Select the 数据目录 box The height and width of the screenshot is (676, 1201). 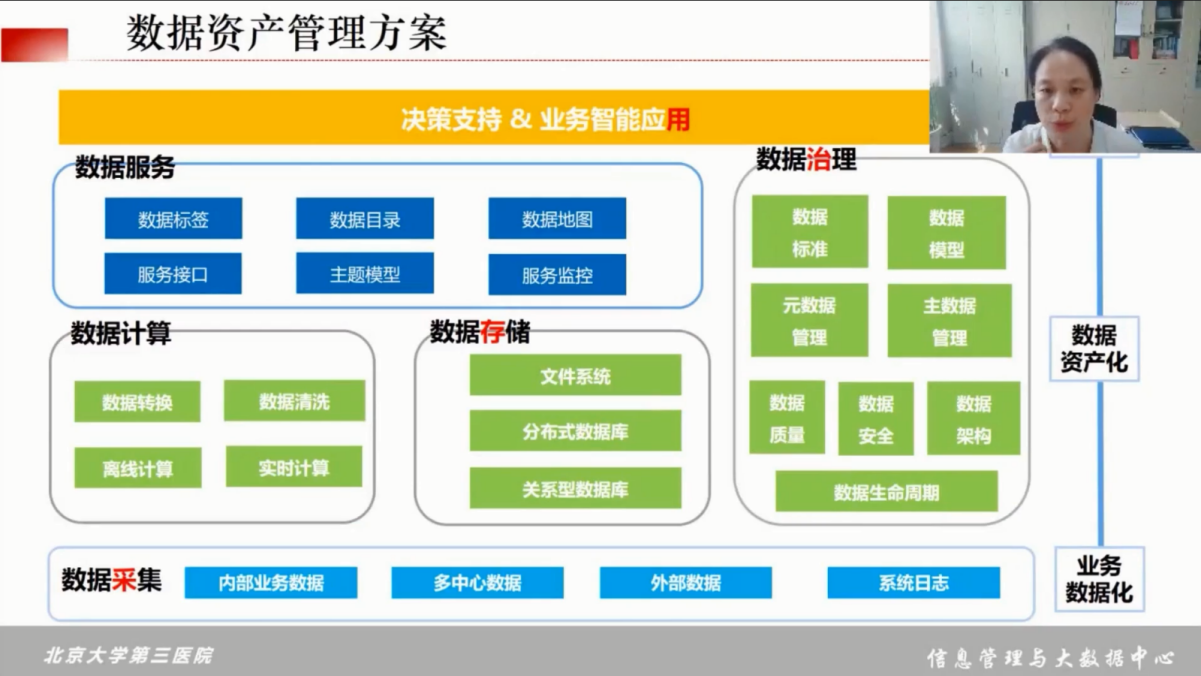(365, 219)
